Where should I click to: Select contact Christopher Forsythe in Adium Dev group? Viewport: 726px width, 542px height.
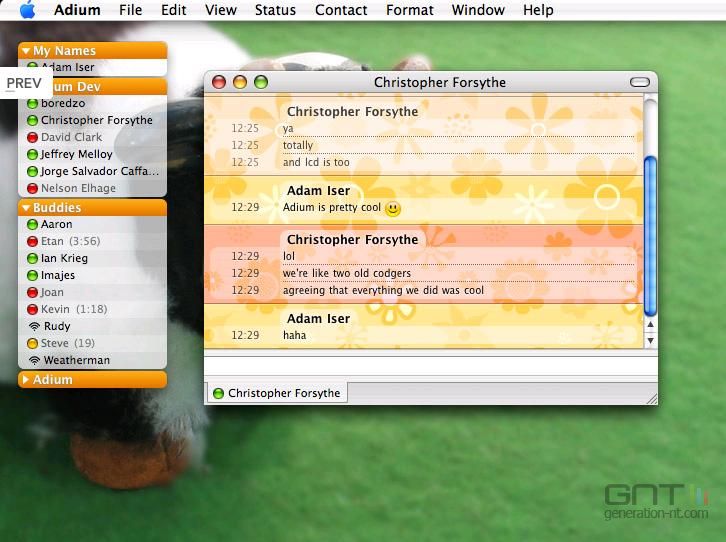click(97, 120)
